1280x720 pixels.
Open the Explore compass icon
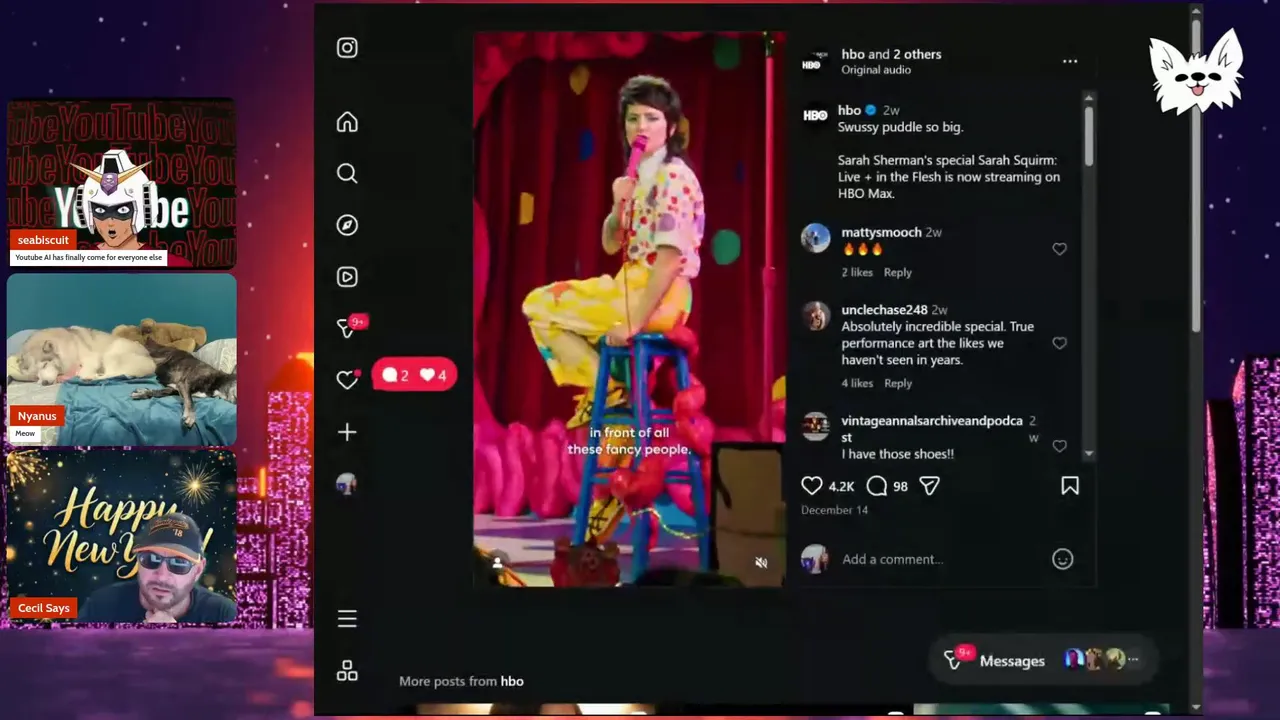(347, 225)
